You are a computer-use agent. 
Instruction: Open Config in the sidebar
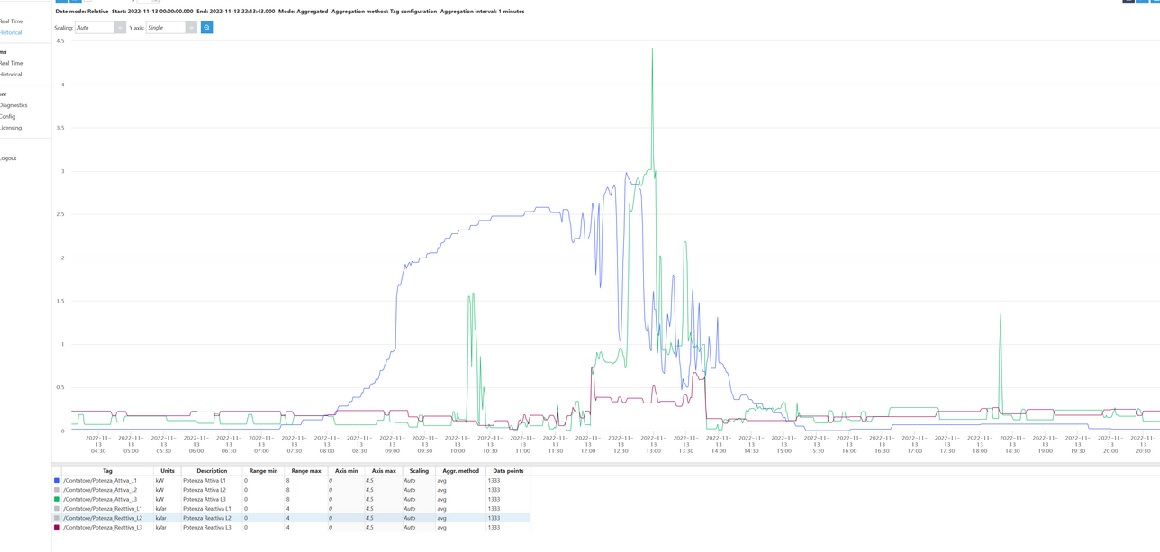8,116
